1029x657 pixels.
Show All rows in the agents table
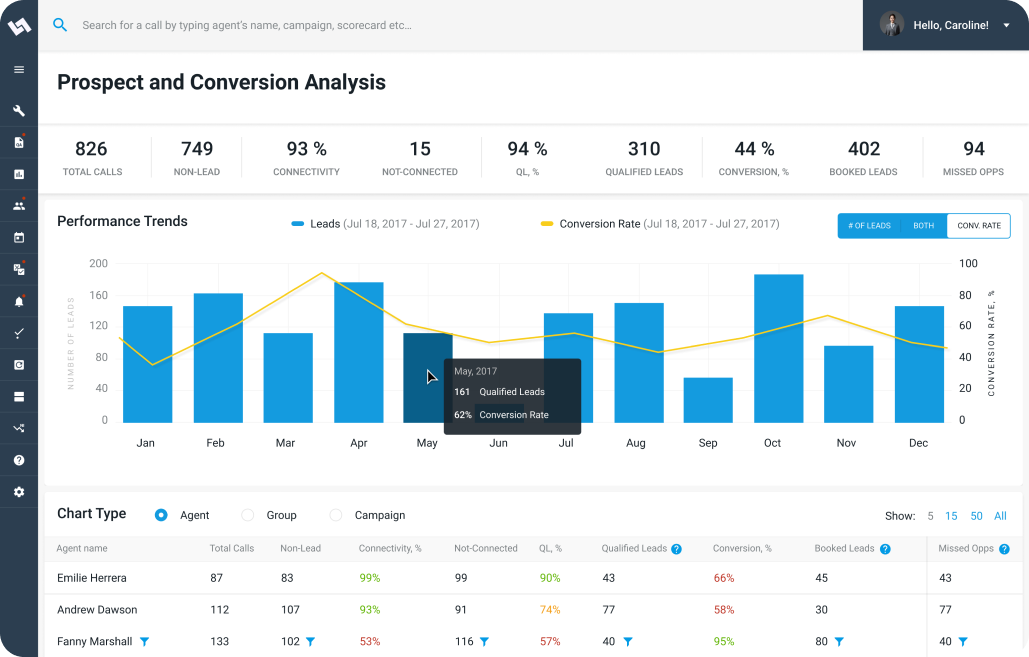[1000, 516]
